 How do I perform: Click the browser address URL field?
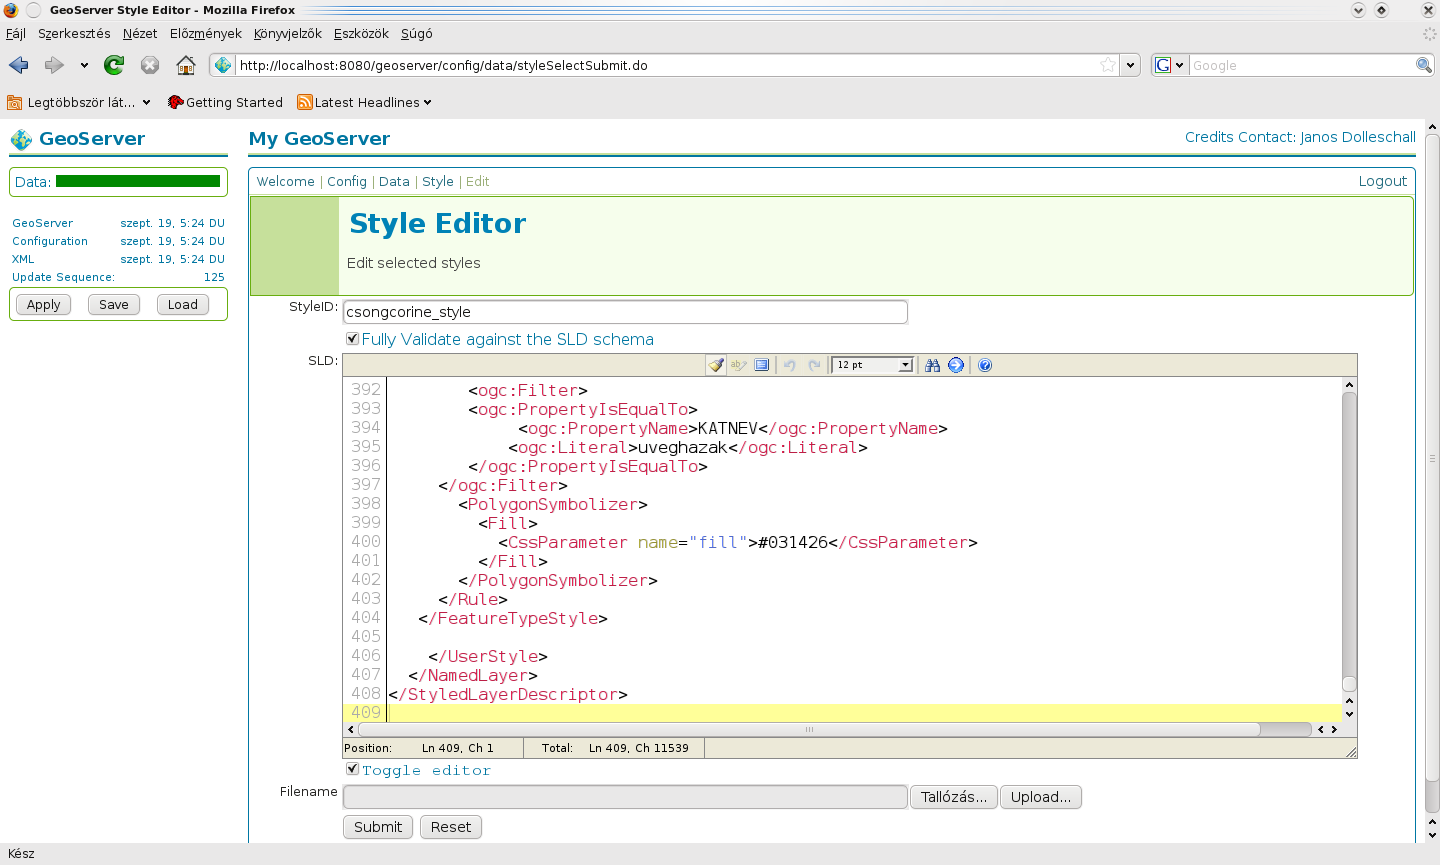pyautogui.click(x=668, y=65)
